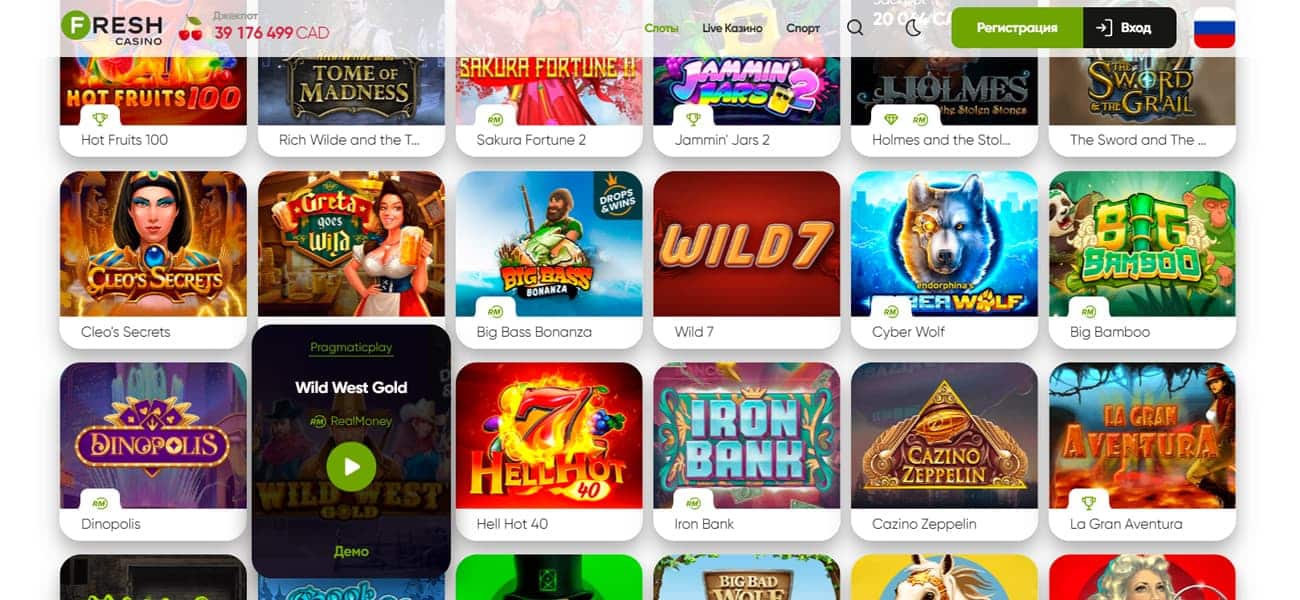Click RM badge on Dinopolis card
Screen dimensions: 1300x600
[x=100, y=503]
